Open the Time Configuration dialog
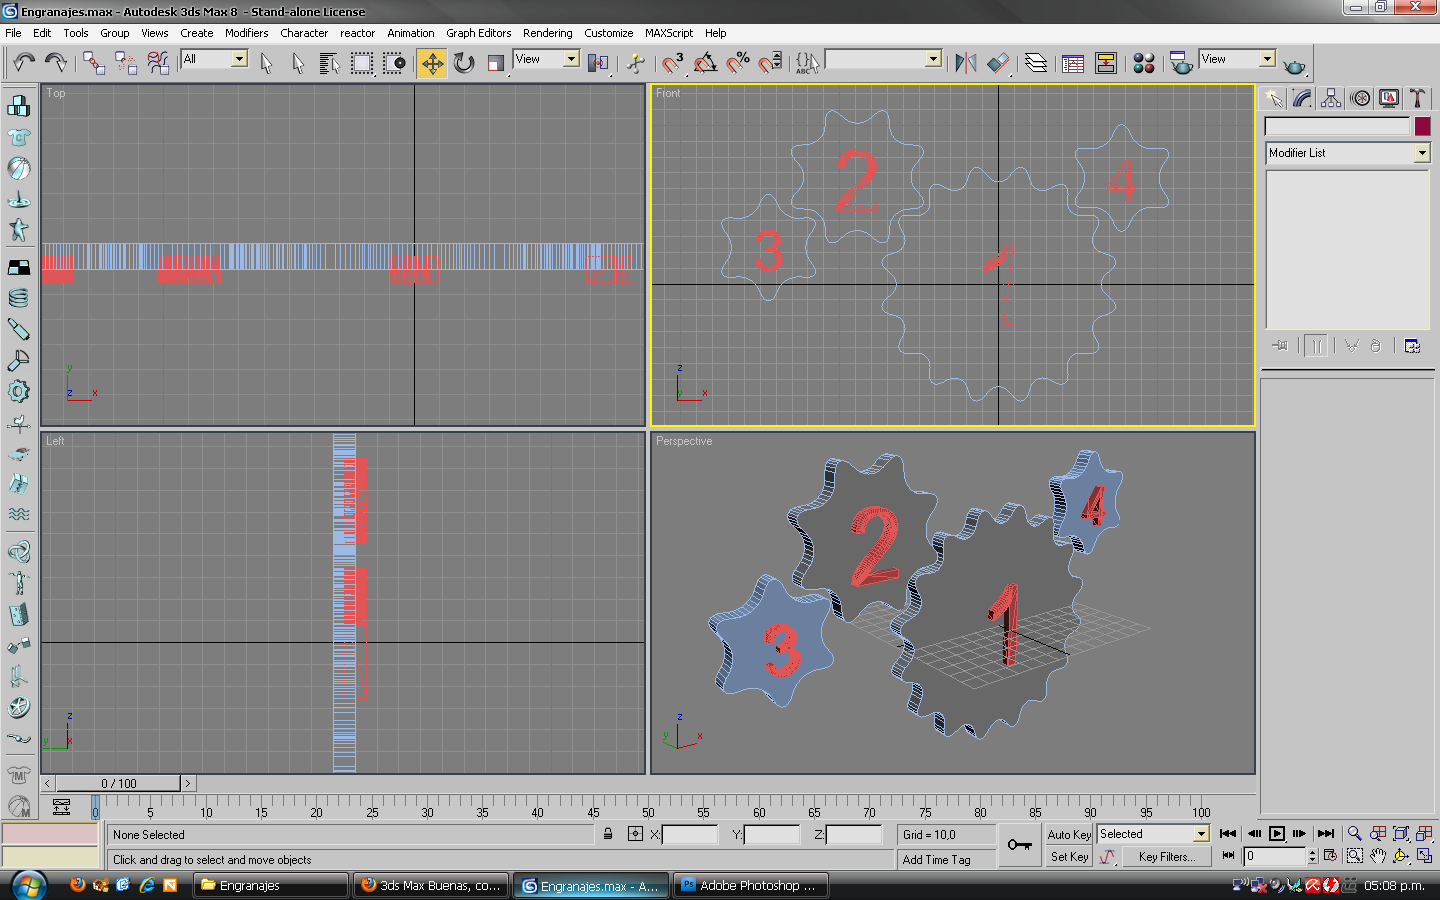Image resolution: width=1440 pixels, height=900 pixels. point(1330,856)
